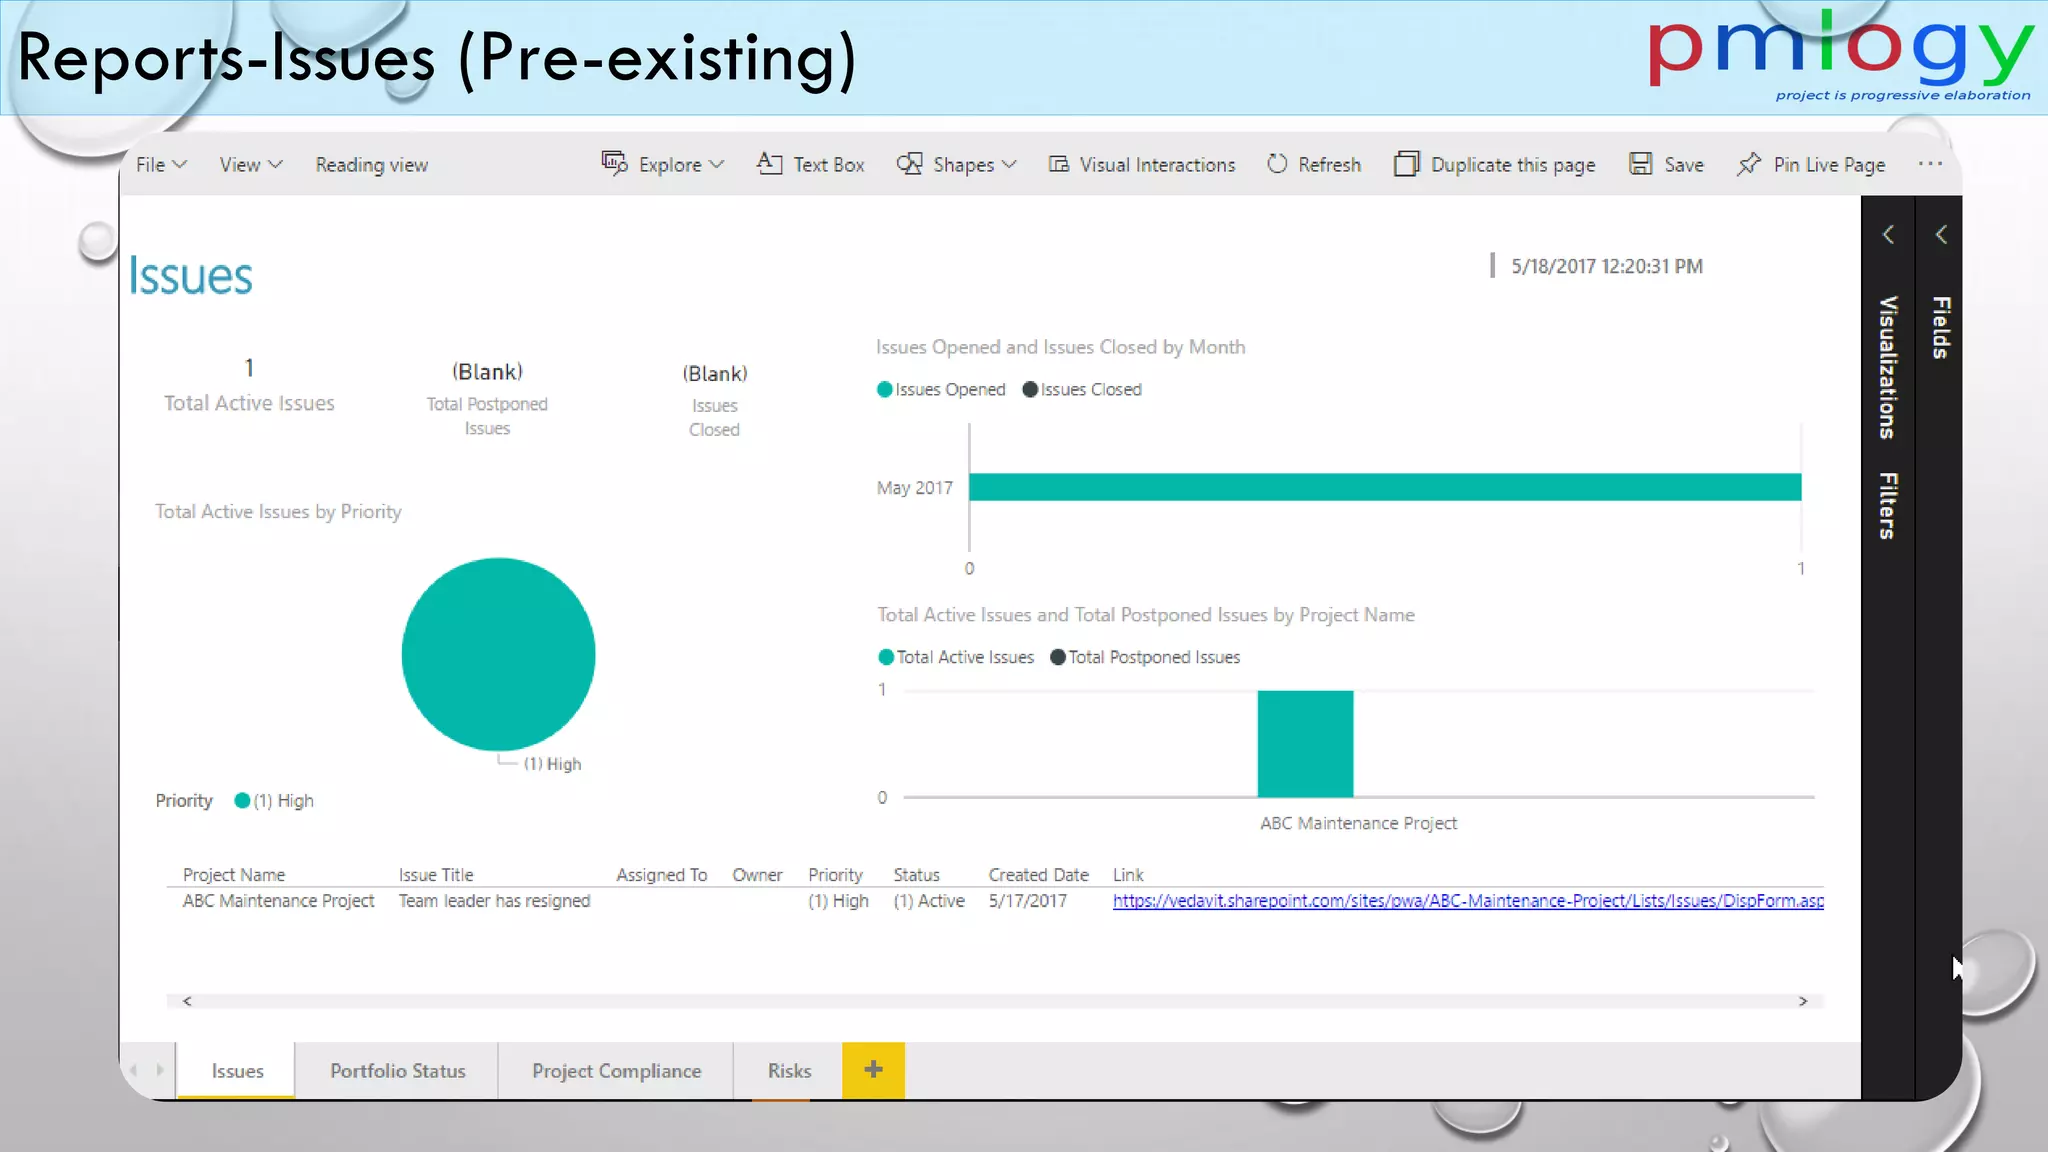Viewport: 2048px width, 1152px height.
Task: Click the Issues Opened legend swatch
Action: [x=884, y=390]
